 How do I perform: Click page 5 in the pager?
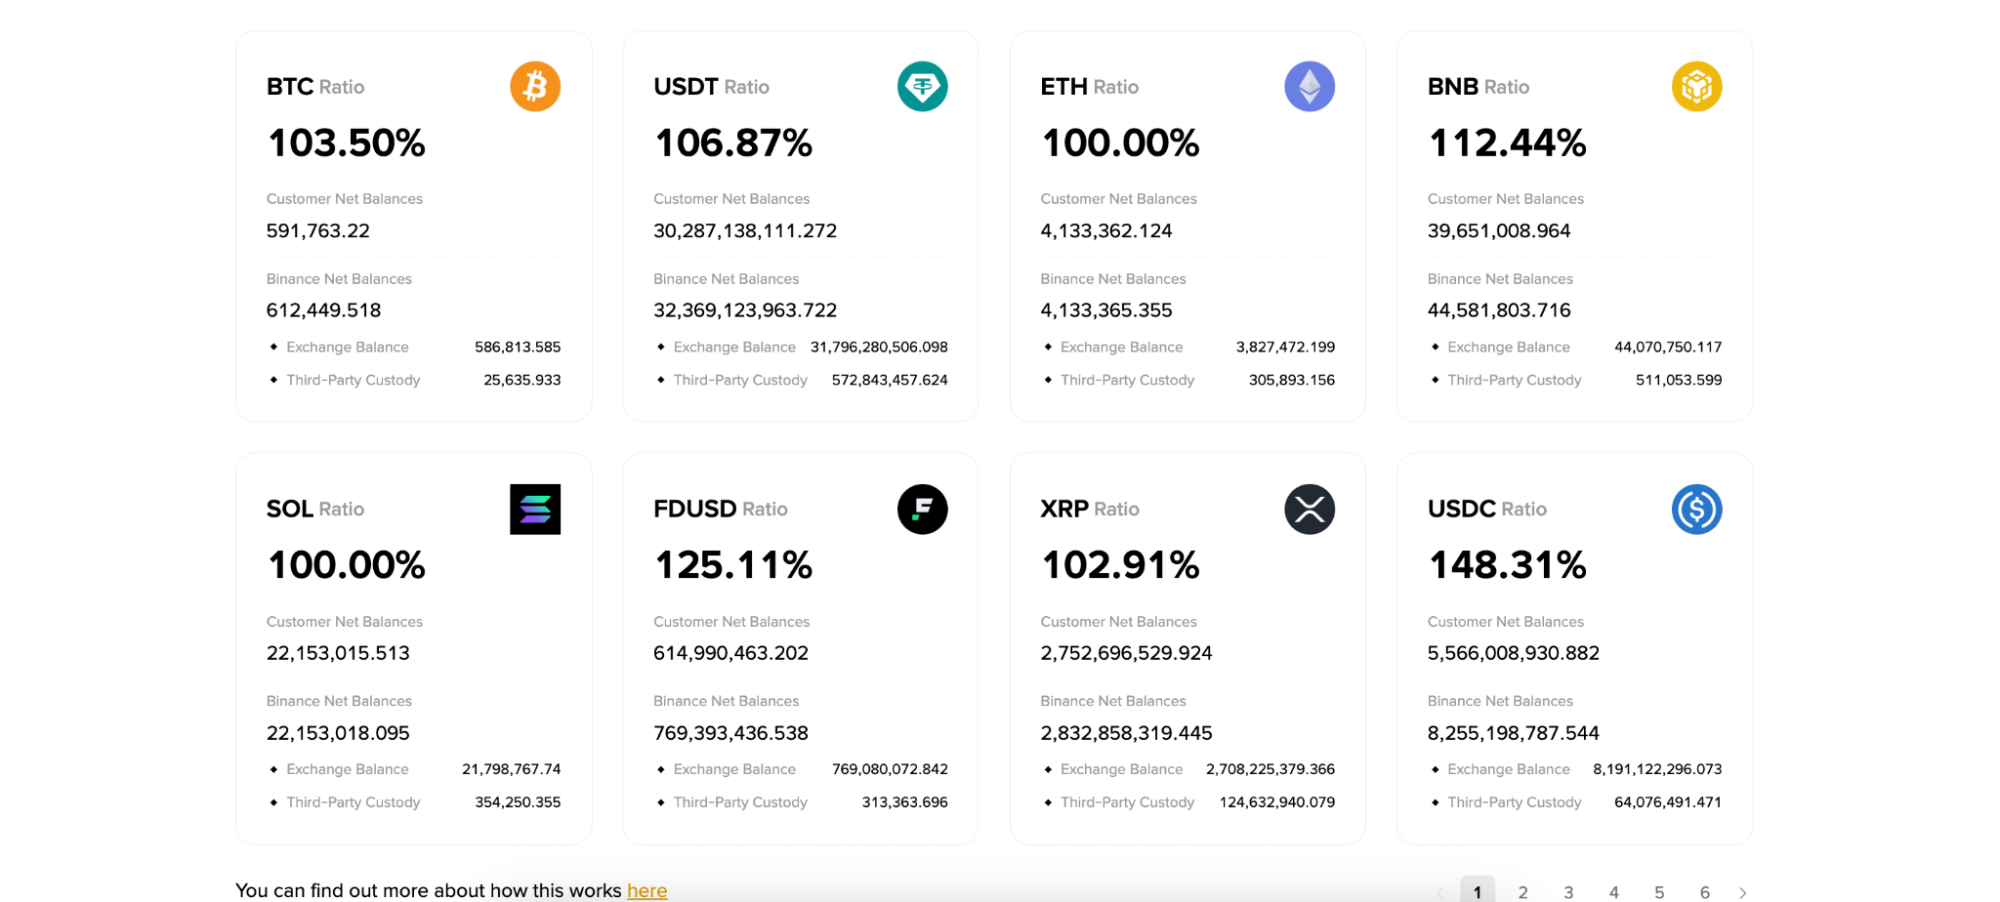pos(1659,891)
